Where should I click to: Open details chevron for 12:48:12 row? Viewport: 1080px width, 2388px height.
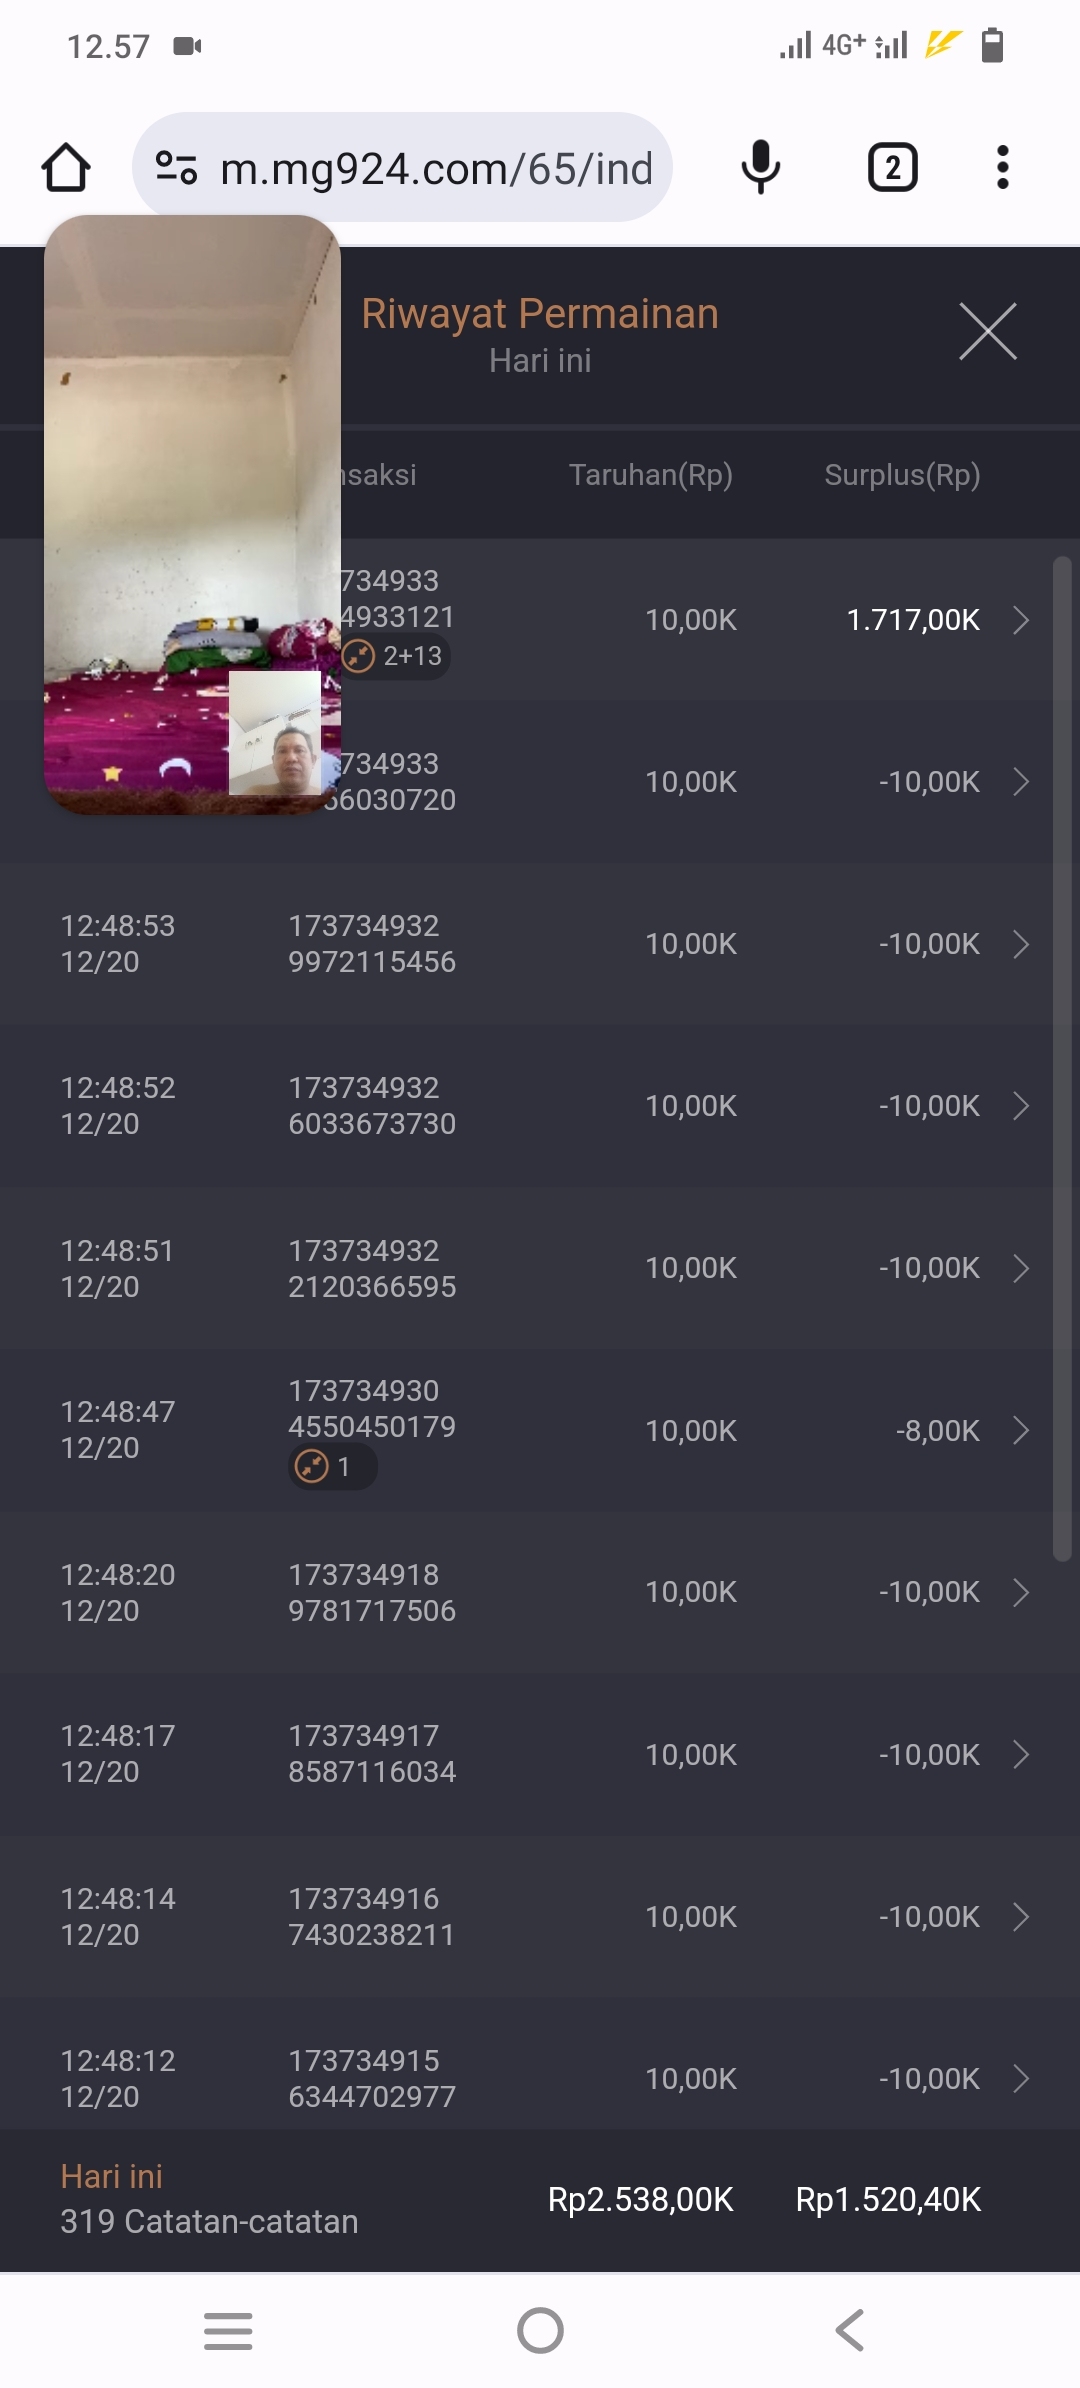1020,2079
